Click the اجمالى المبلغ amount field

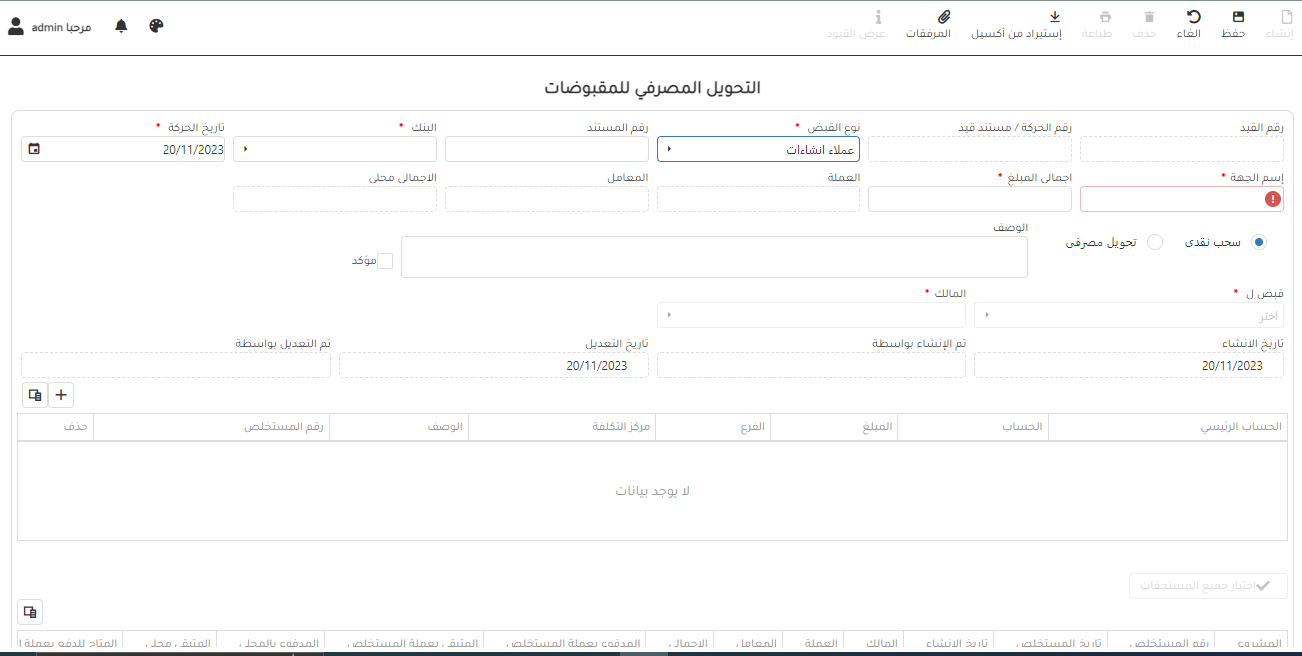point(969,199)
